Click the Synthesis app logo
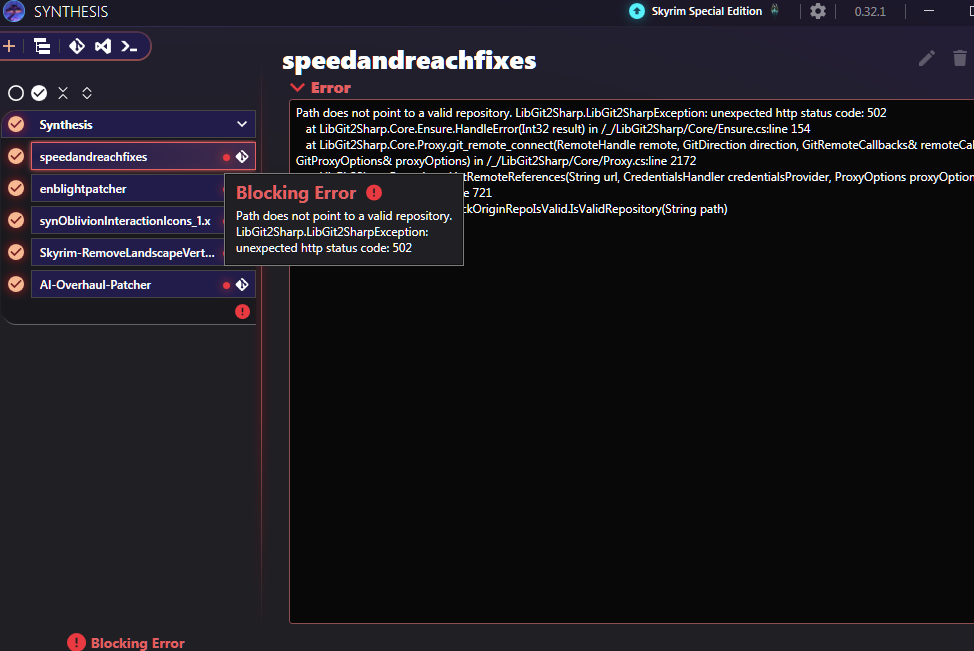The image size is (974, 651). 14,11
